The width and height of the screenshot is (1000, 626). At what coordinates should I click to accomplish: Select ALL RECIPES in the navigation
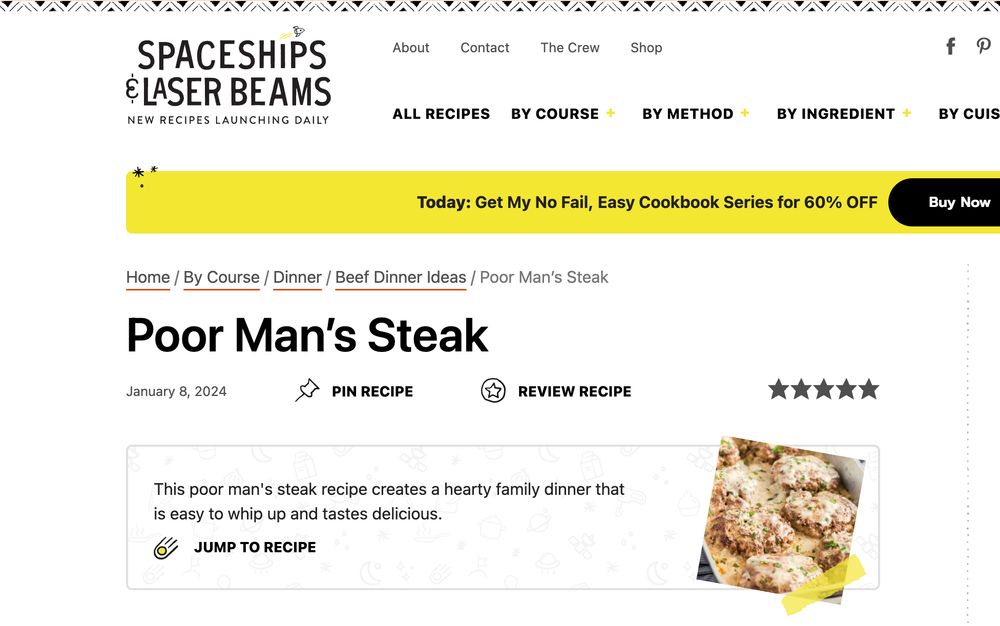(x=441, y=114)
